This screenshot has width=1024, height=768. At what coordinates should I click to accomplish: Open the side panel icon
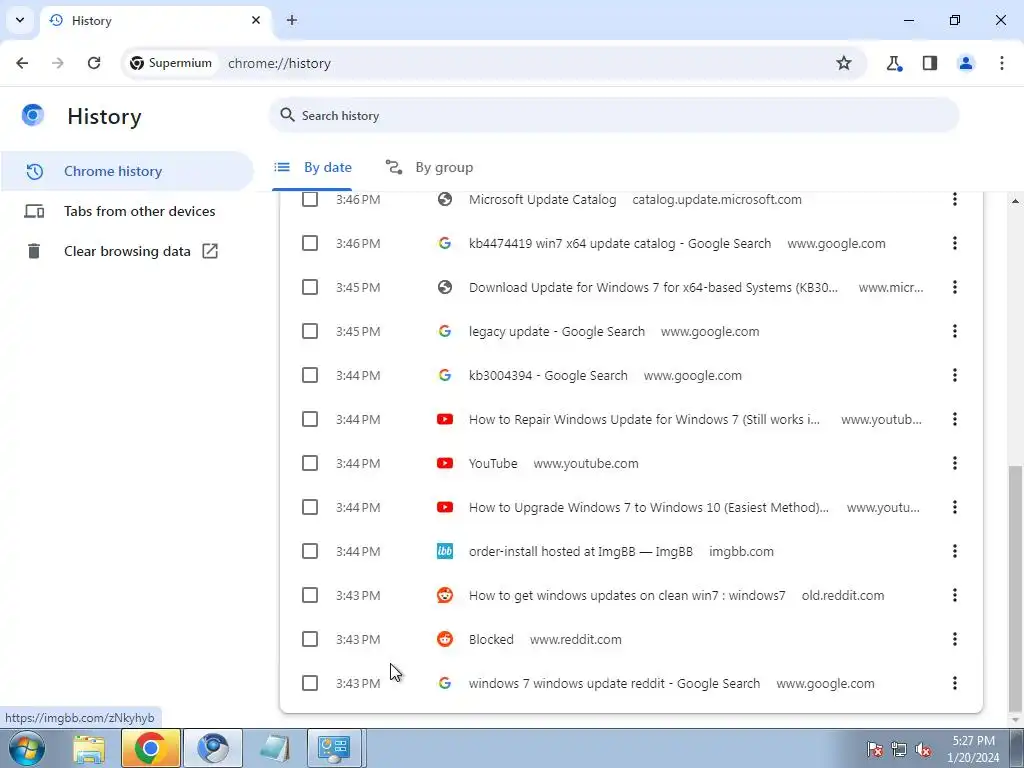930,63
